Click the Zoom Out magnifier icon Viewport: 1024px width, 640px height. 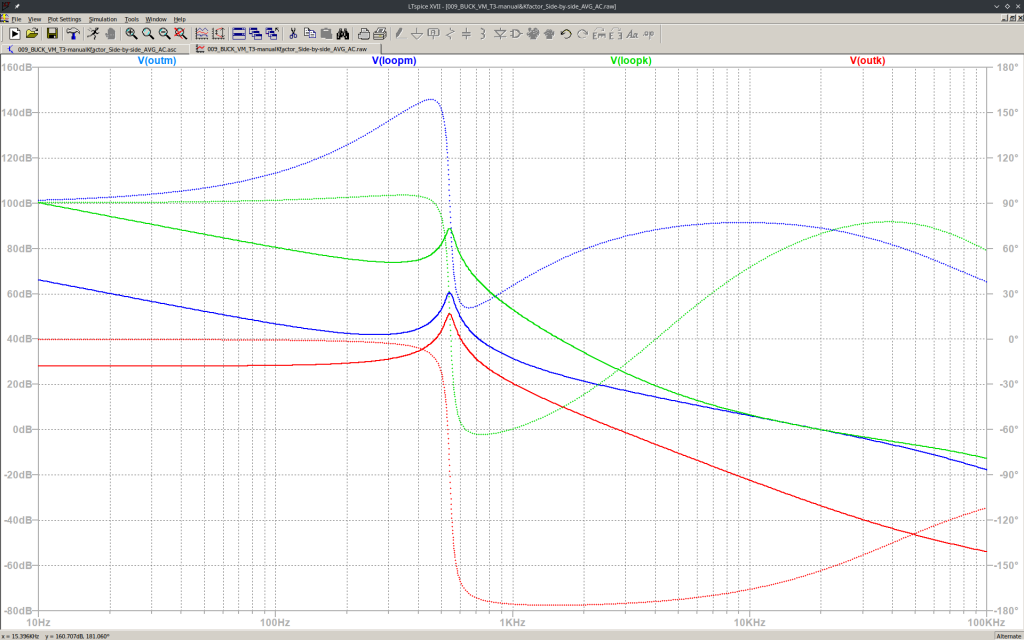tap(164, 34)
